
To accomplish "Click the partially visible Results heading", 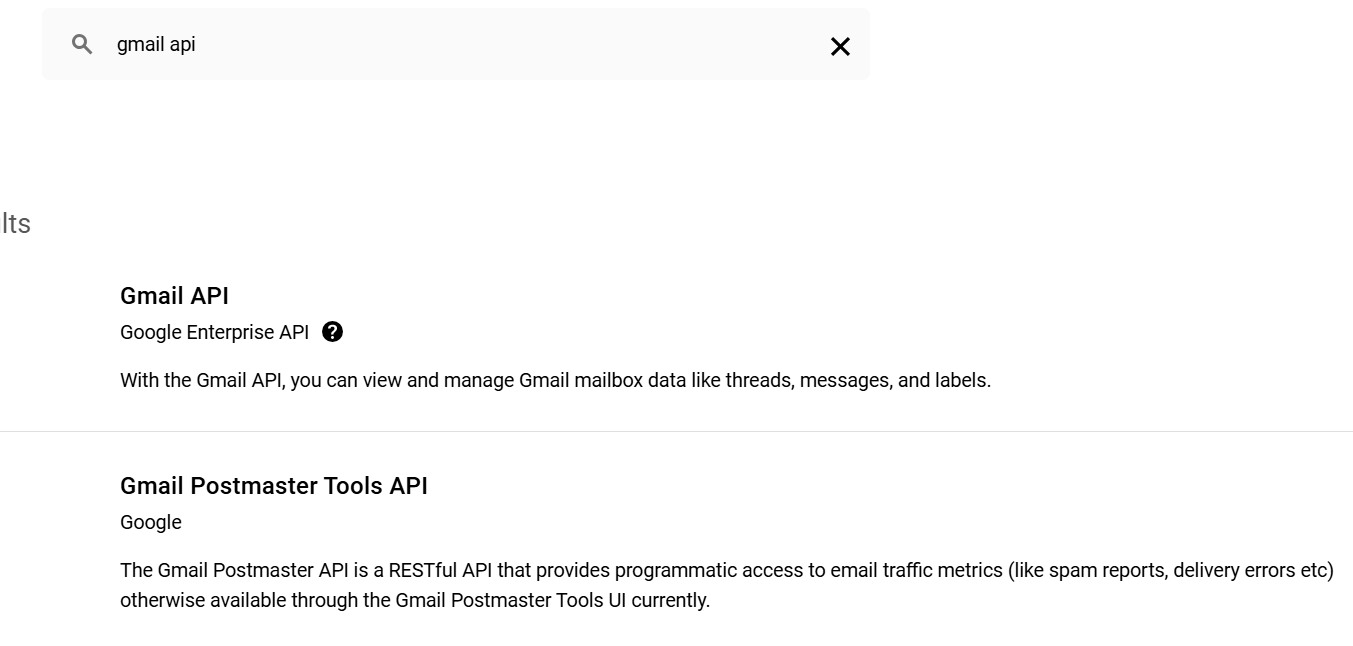I will tap(16, 224).
